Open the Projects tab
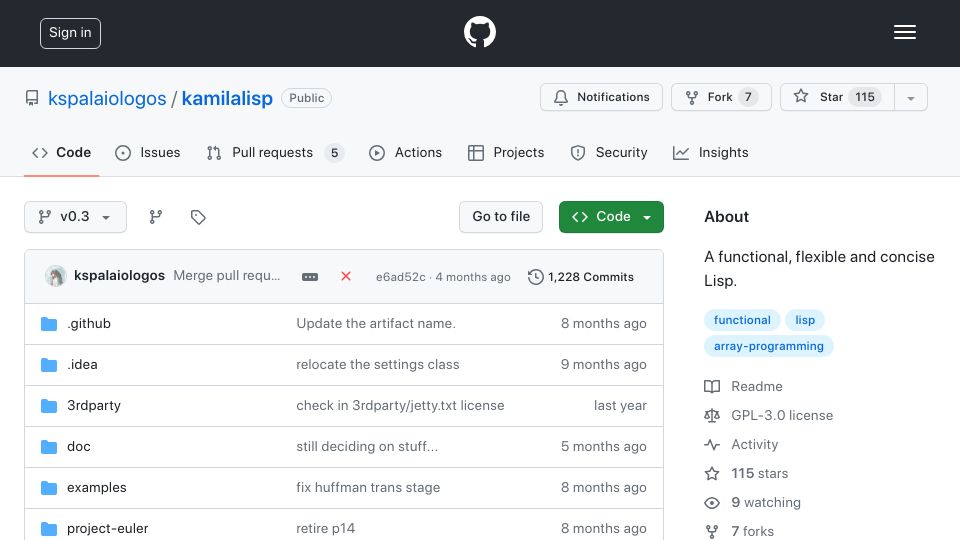The height and width of the screenshot is (540, 960). pos(506,152)
